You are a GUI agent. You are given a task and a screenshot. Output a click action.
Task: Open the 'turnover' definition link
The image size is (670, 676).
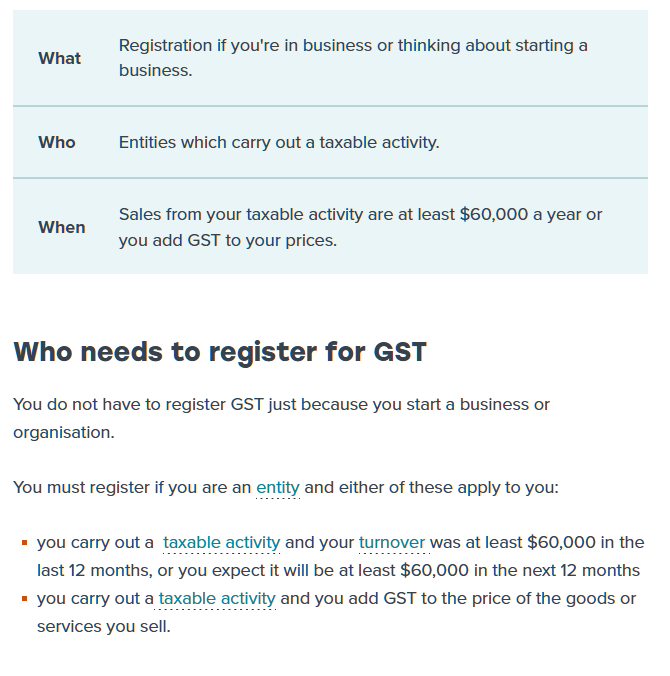tap(392, 542)
